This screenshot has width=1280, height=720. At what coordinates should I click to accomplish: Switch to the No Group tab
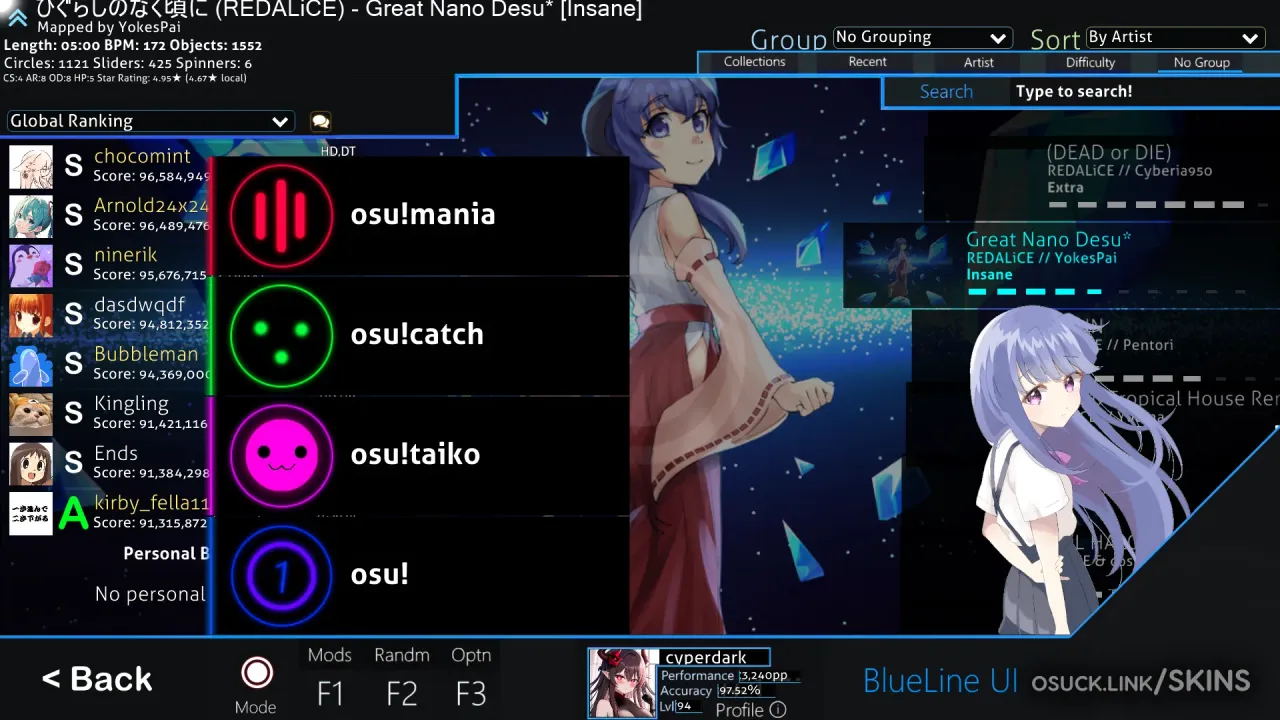click(1202, 62)
